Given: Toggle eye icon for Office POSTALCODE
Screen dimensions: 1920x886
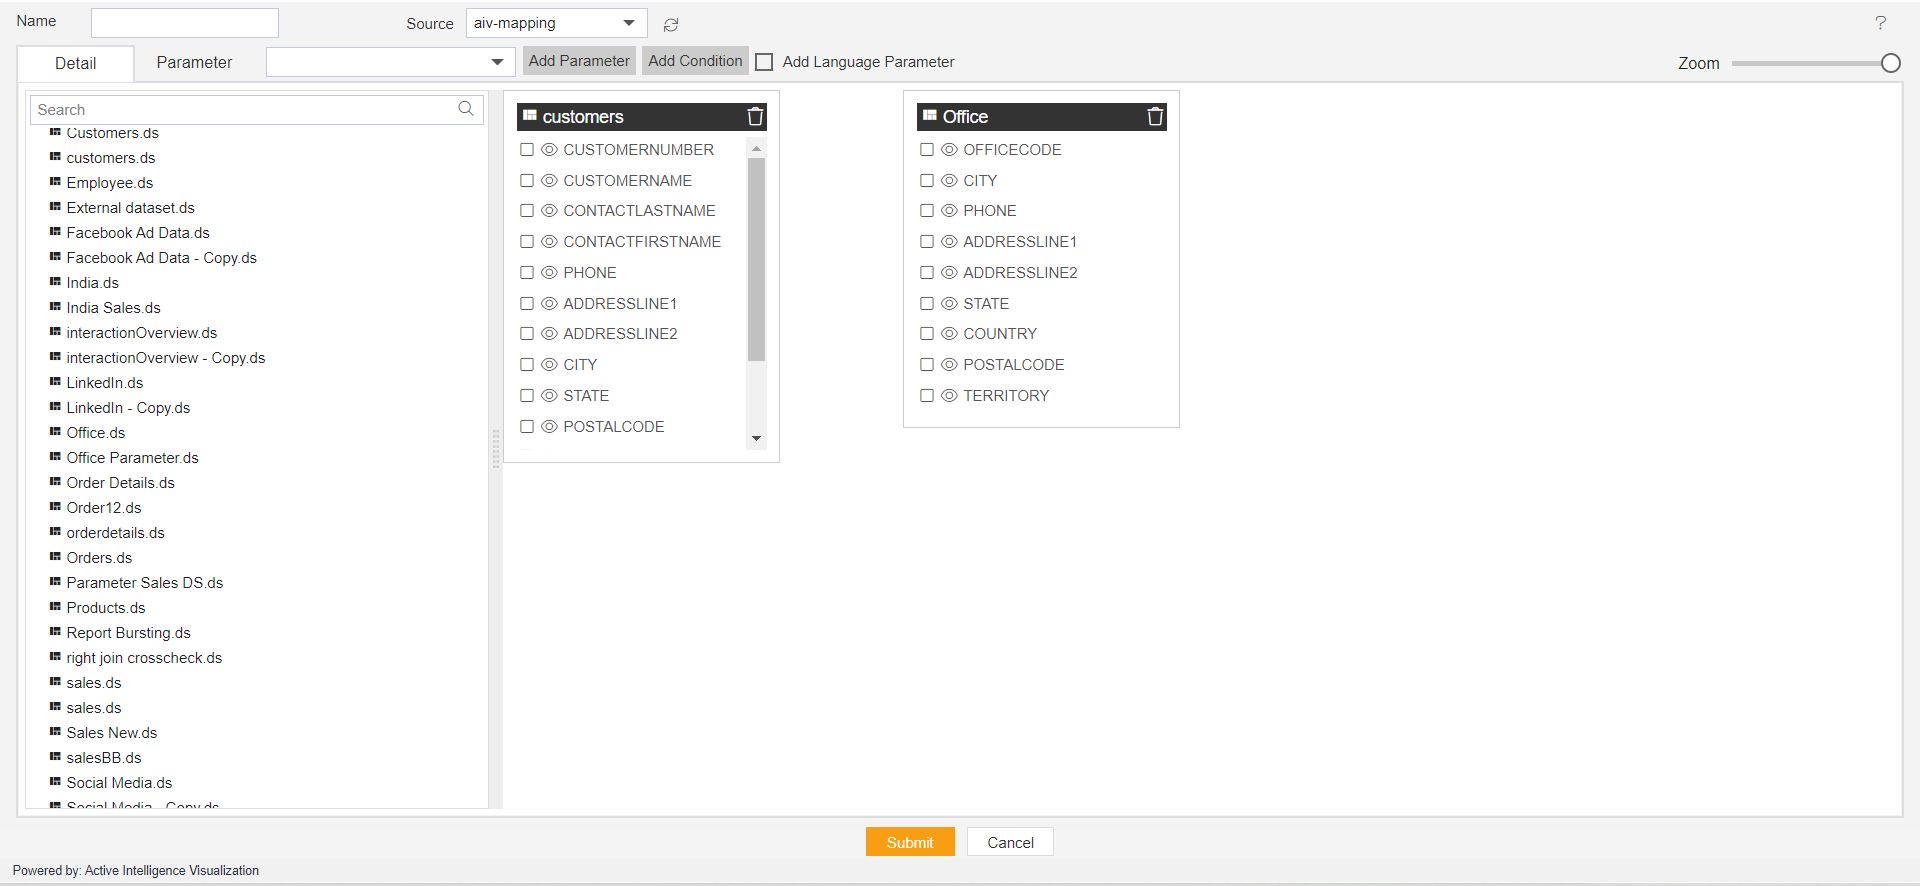Looking at the screenshot, I should tap(949, 365).
